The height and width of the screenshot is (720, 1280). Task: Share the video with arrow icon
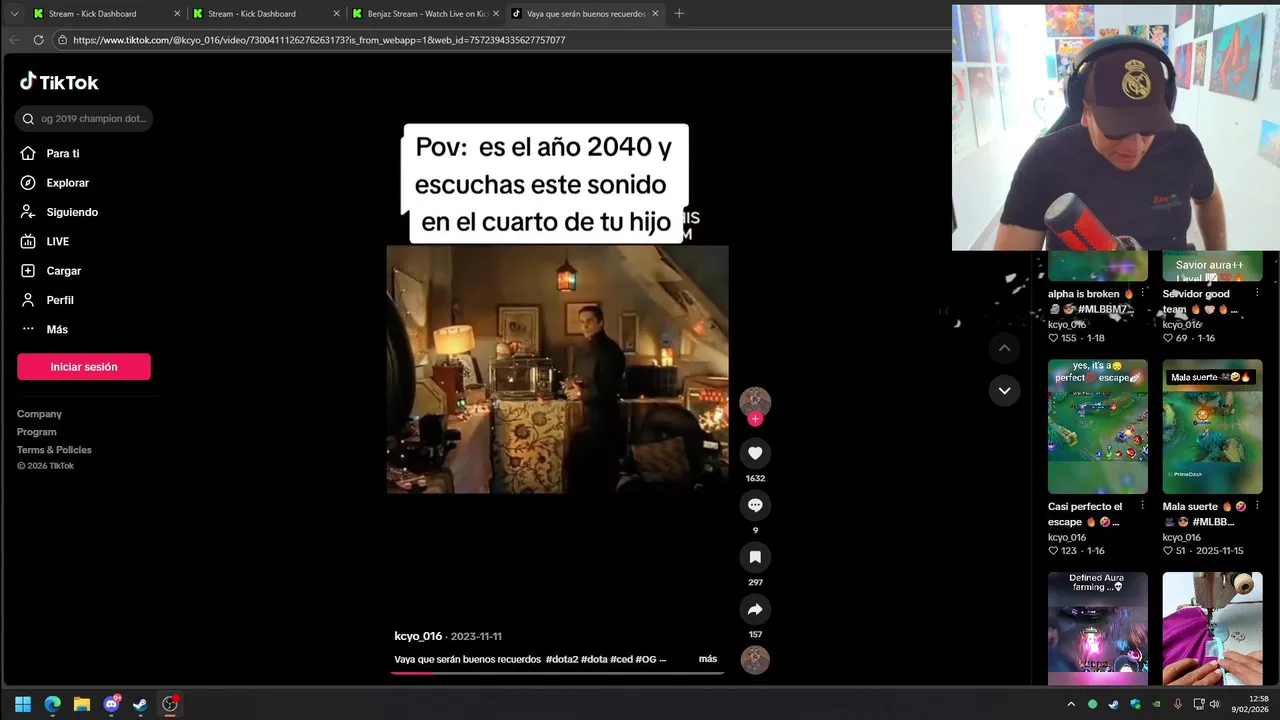point(755,609)
